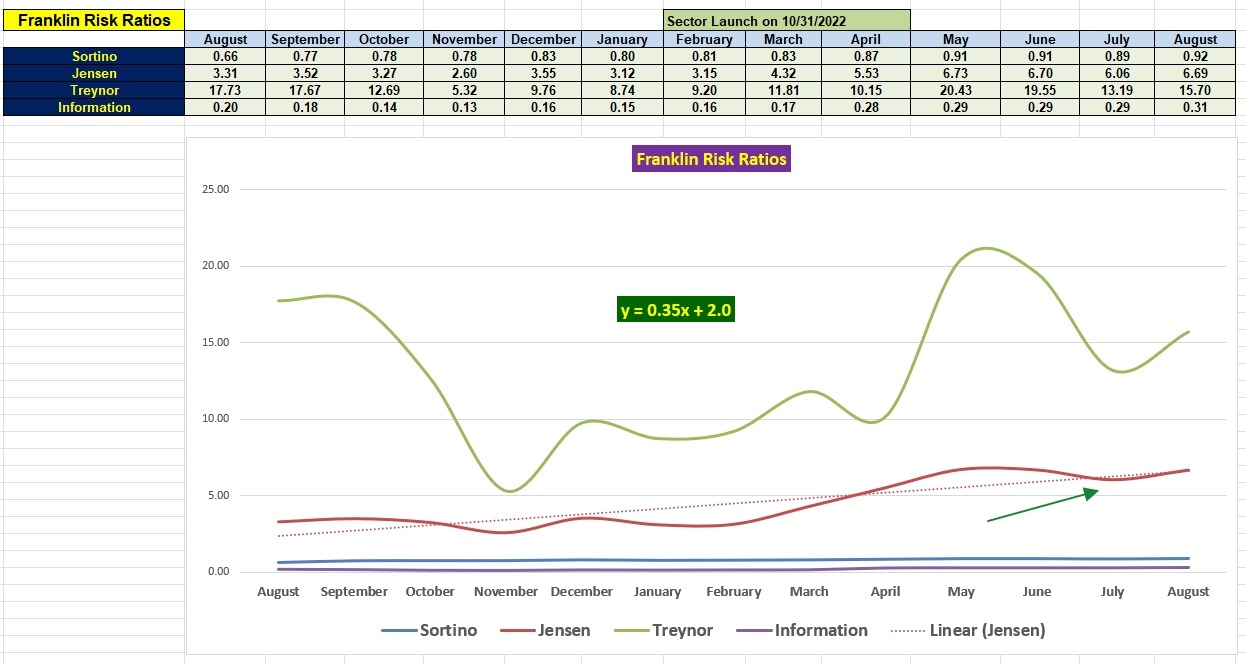Click the Information value 0.28 cell
Image resolution: width=1246 pixels, height=664 pixels.
tap(866, 107)
